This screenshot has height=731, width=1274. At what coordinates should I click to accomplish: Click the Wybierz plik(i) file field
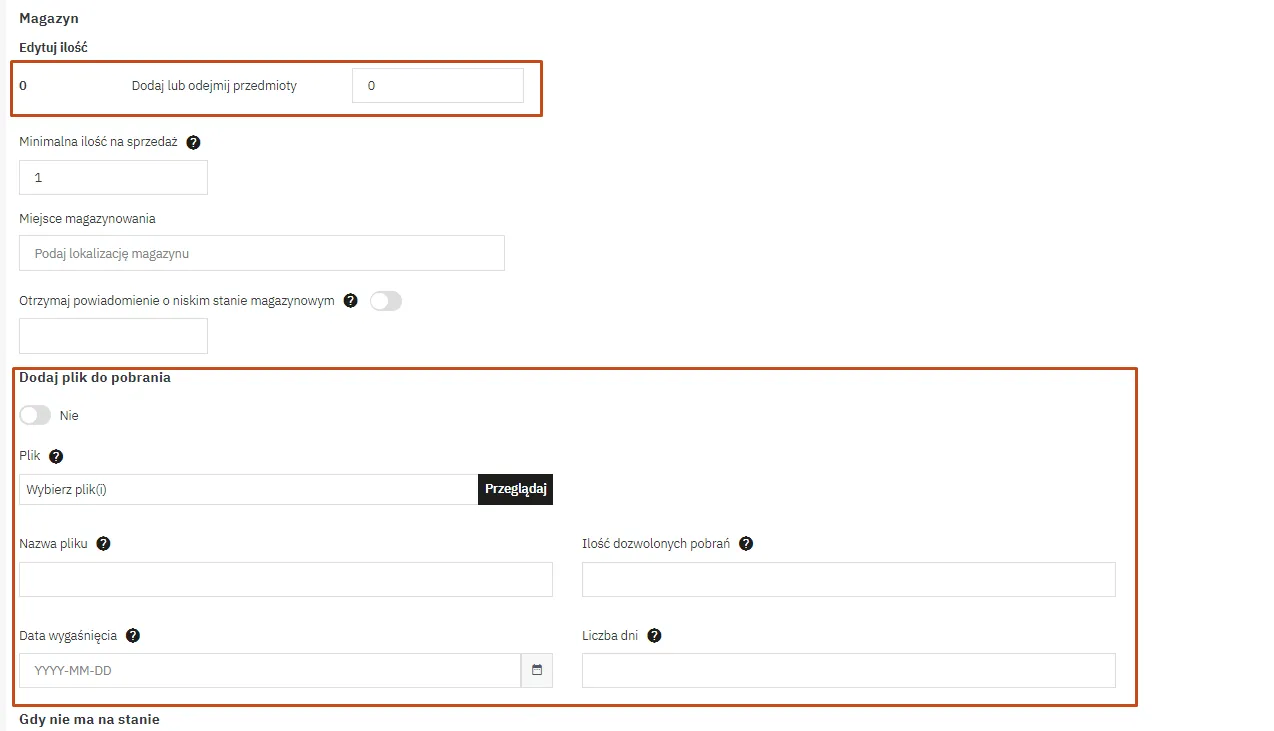248,490
